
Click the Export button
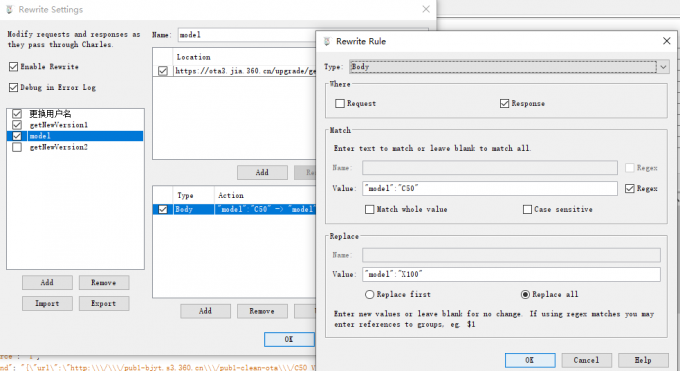click(x=104, y=303)
